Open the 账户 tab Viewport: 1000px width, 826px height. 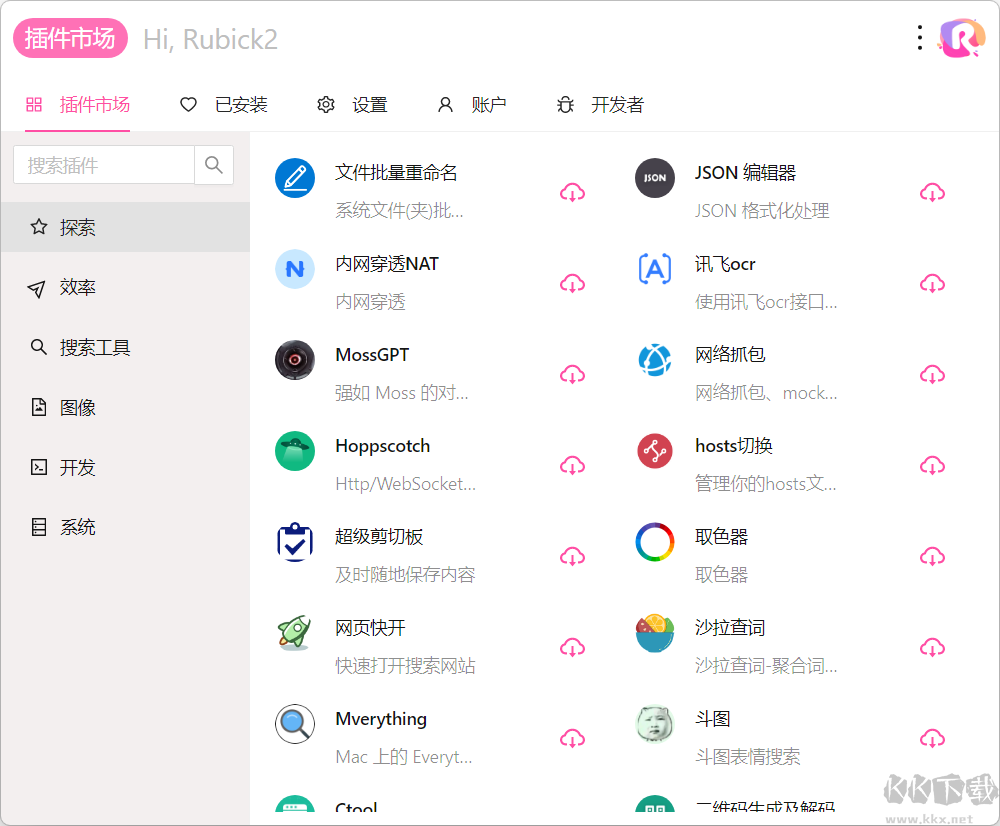point(472,105)
